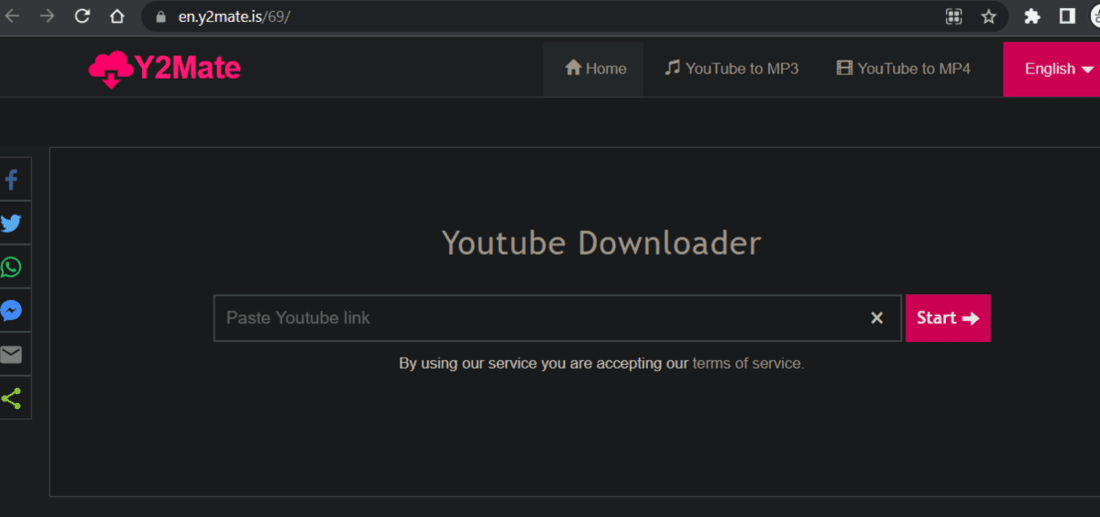Go forward with the browser forward arrow
The height and width of the screenshot is (517, 1100).
point(47,17)
